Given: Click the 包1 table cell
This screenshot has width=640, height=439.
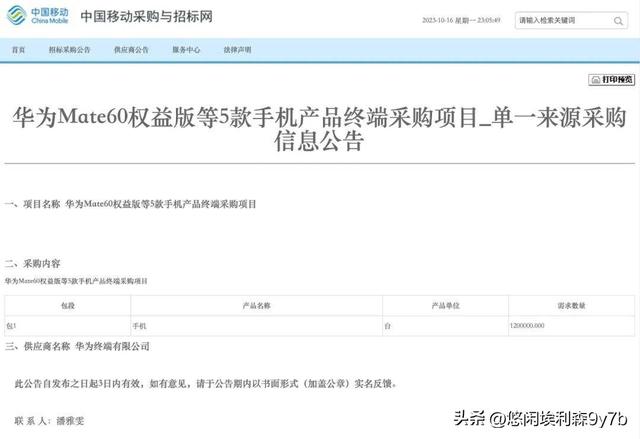Looking at the screenshot, I should tap(68, 326).
